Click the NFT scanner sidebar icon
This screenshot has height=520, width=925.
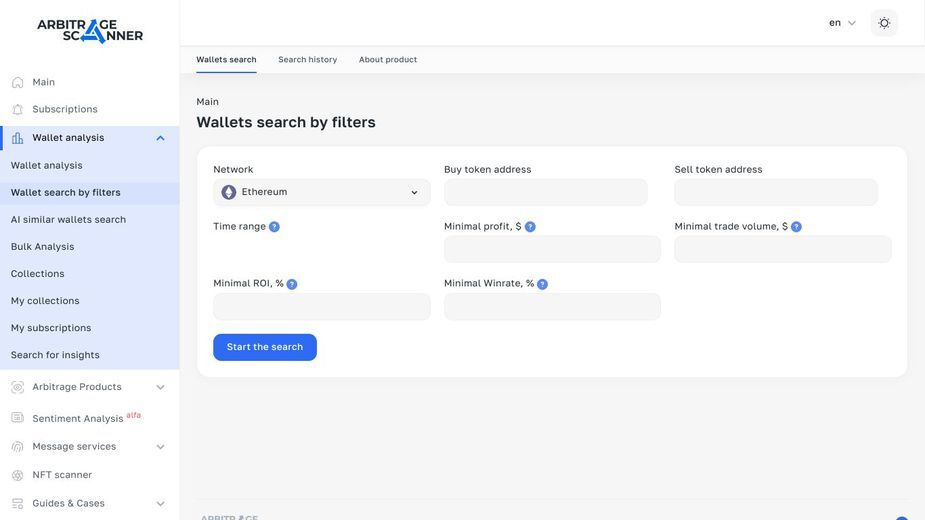(18, 475)
